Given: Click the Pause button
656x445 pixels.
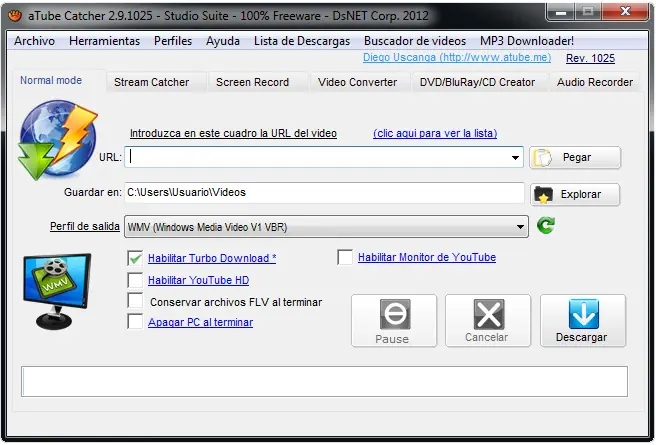Looking at the screenshot, I should (x=394, y=321).
